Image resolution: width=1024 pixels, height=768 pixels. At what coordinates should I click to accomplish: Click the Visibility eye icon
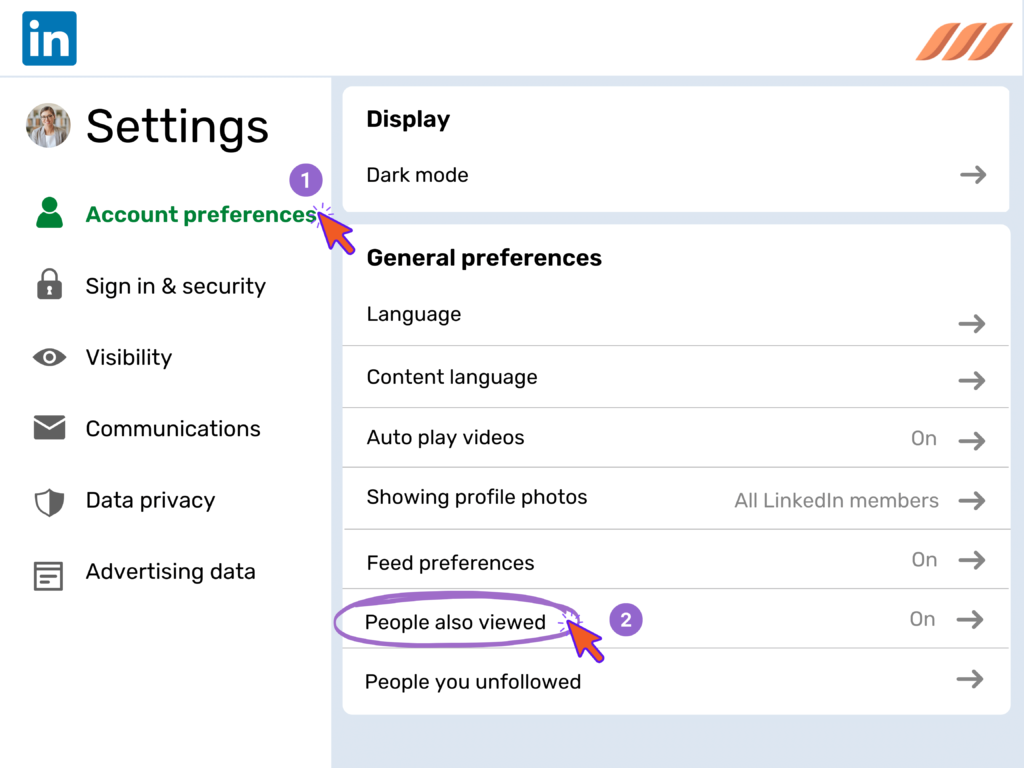pos(48,356)
